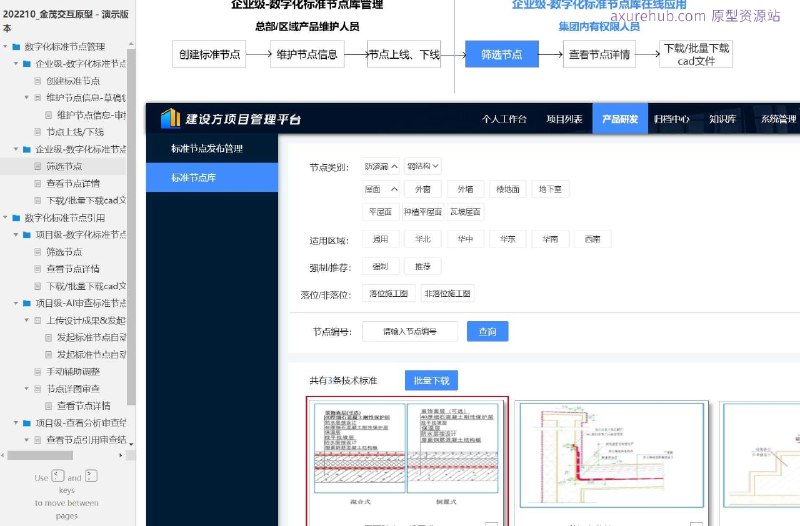Viewport: 800px width, 526px height.
Task: Toggle the 瓦坡屋面 filter chip
Action: pyautogui.click(x=465, y=212)
